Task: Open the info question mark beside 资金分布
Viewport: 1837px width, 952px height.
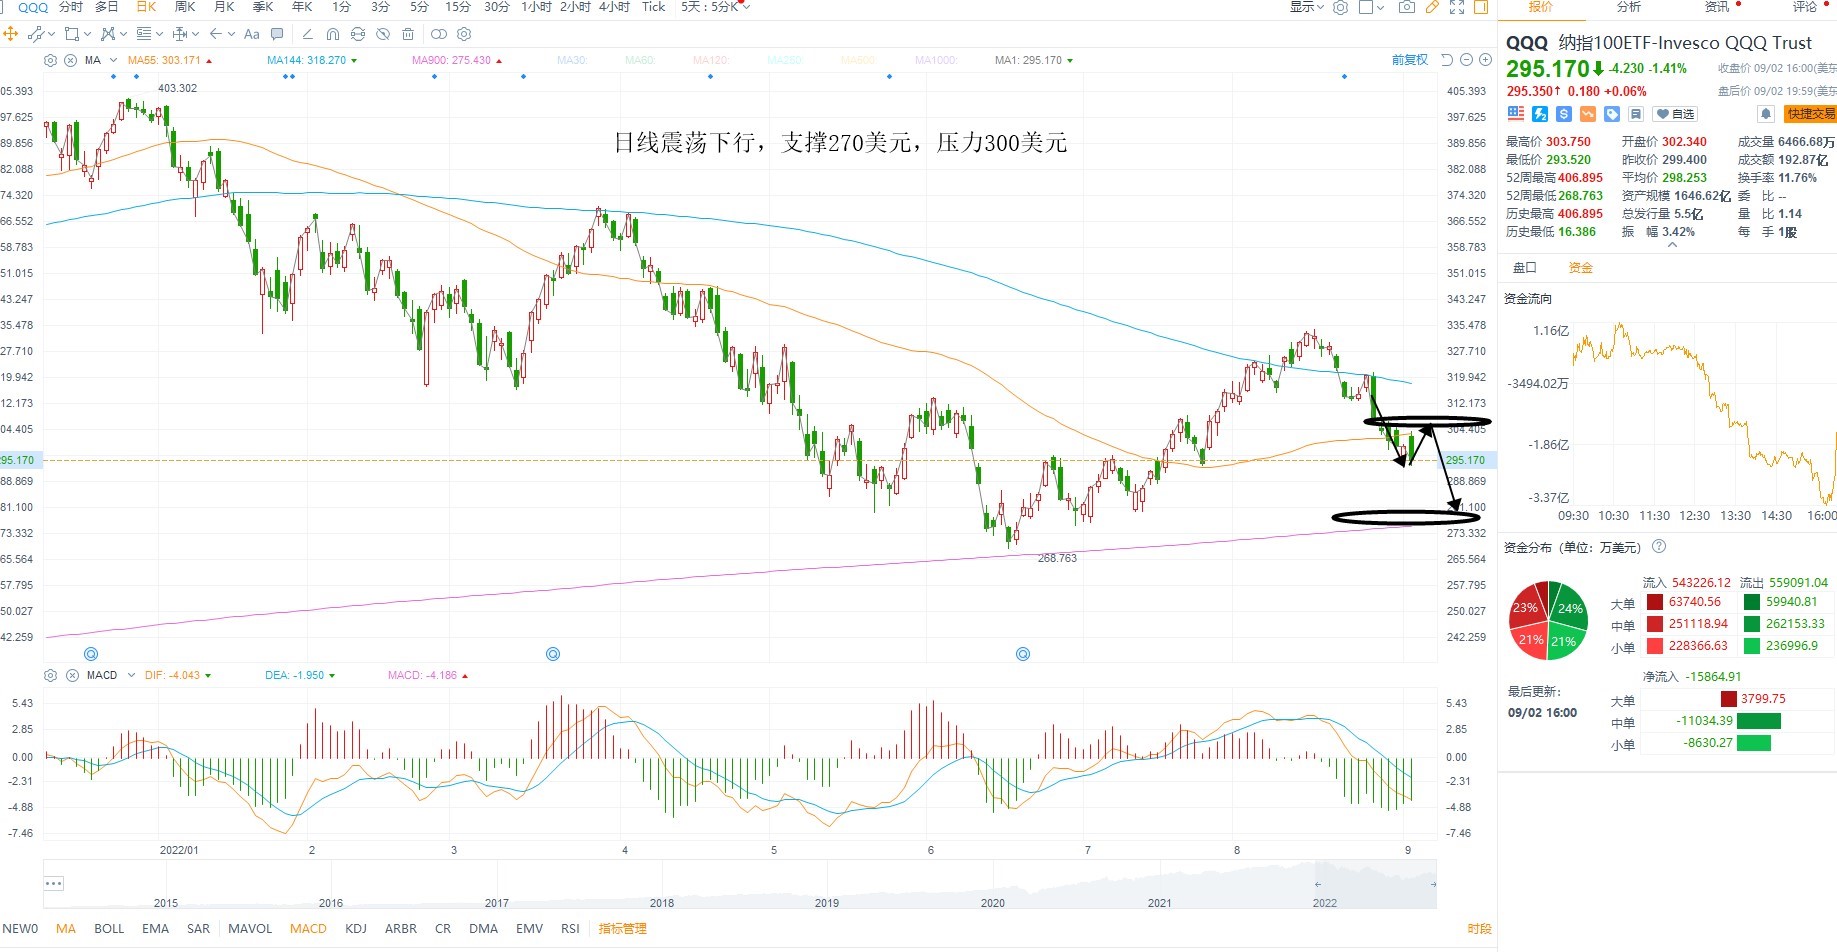Action: tap(1659, 547)
